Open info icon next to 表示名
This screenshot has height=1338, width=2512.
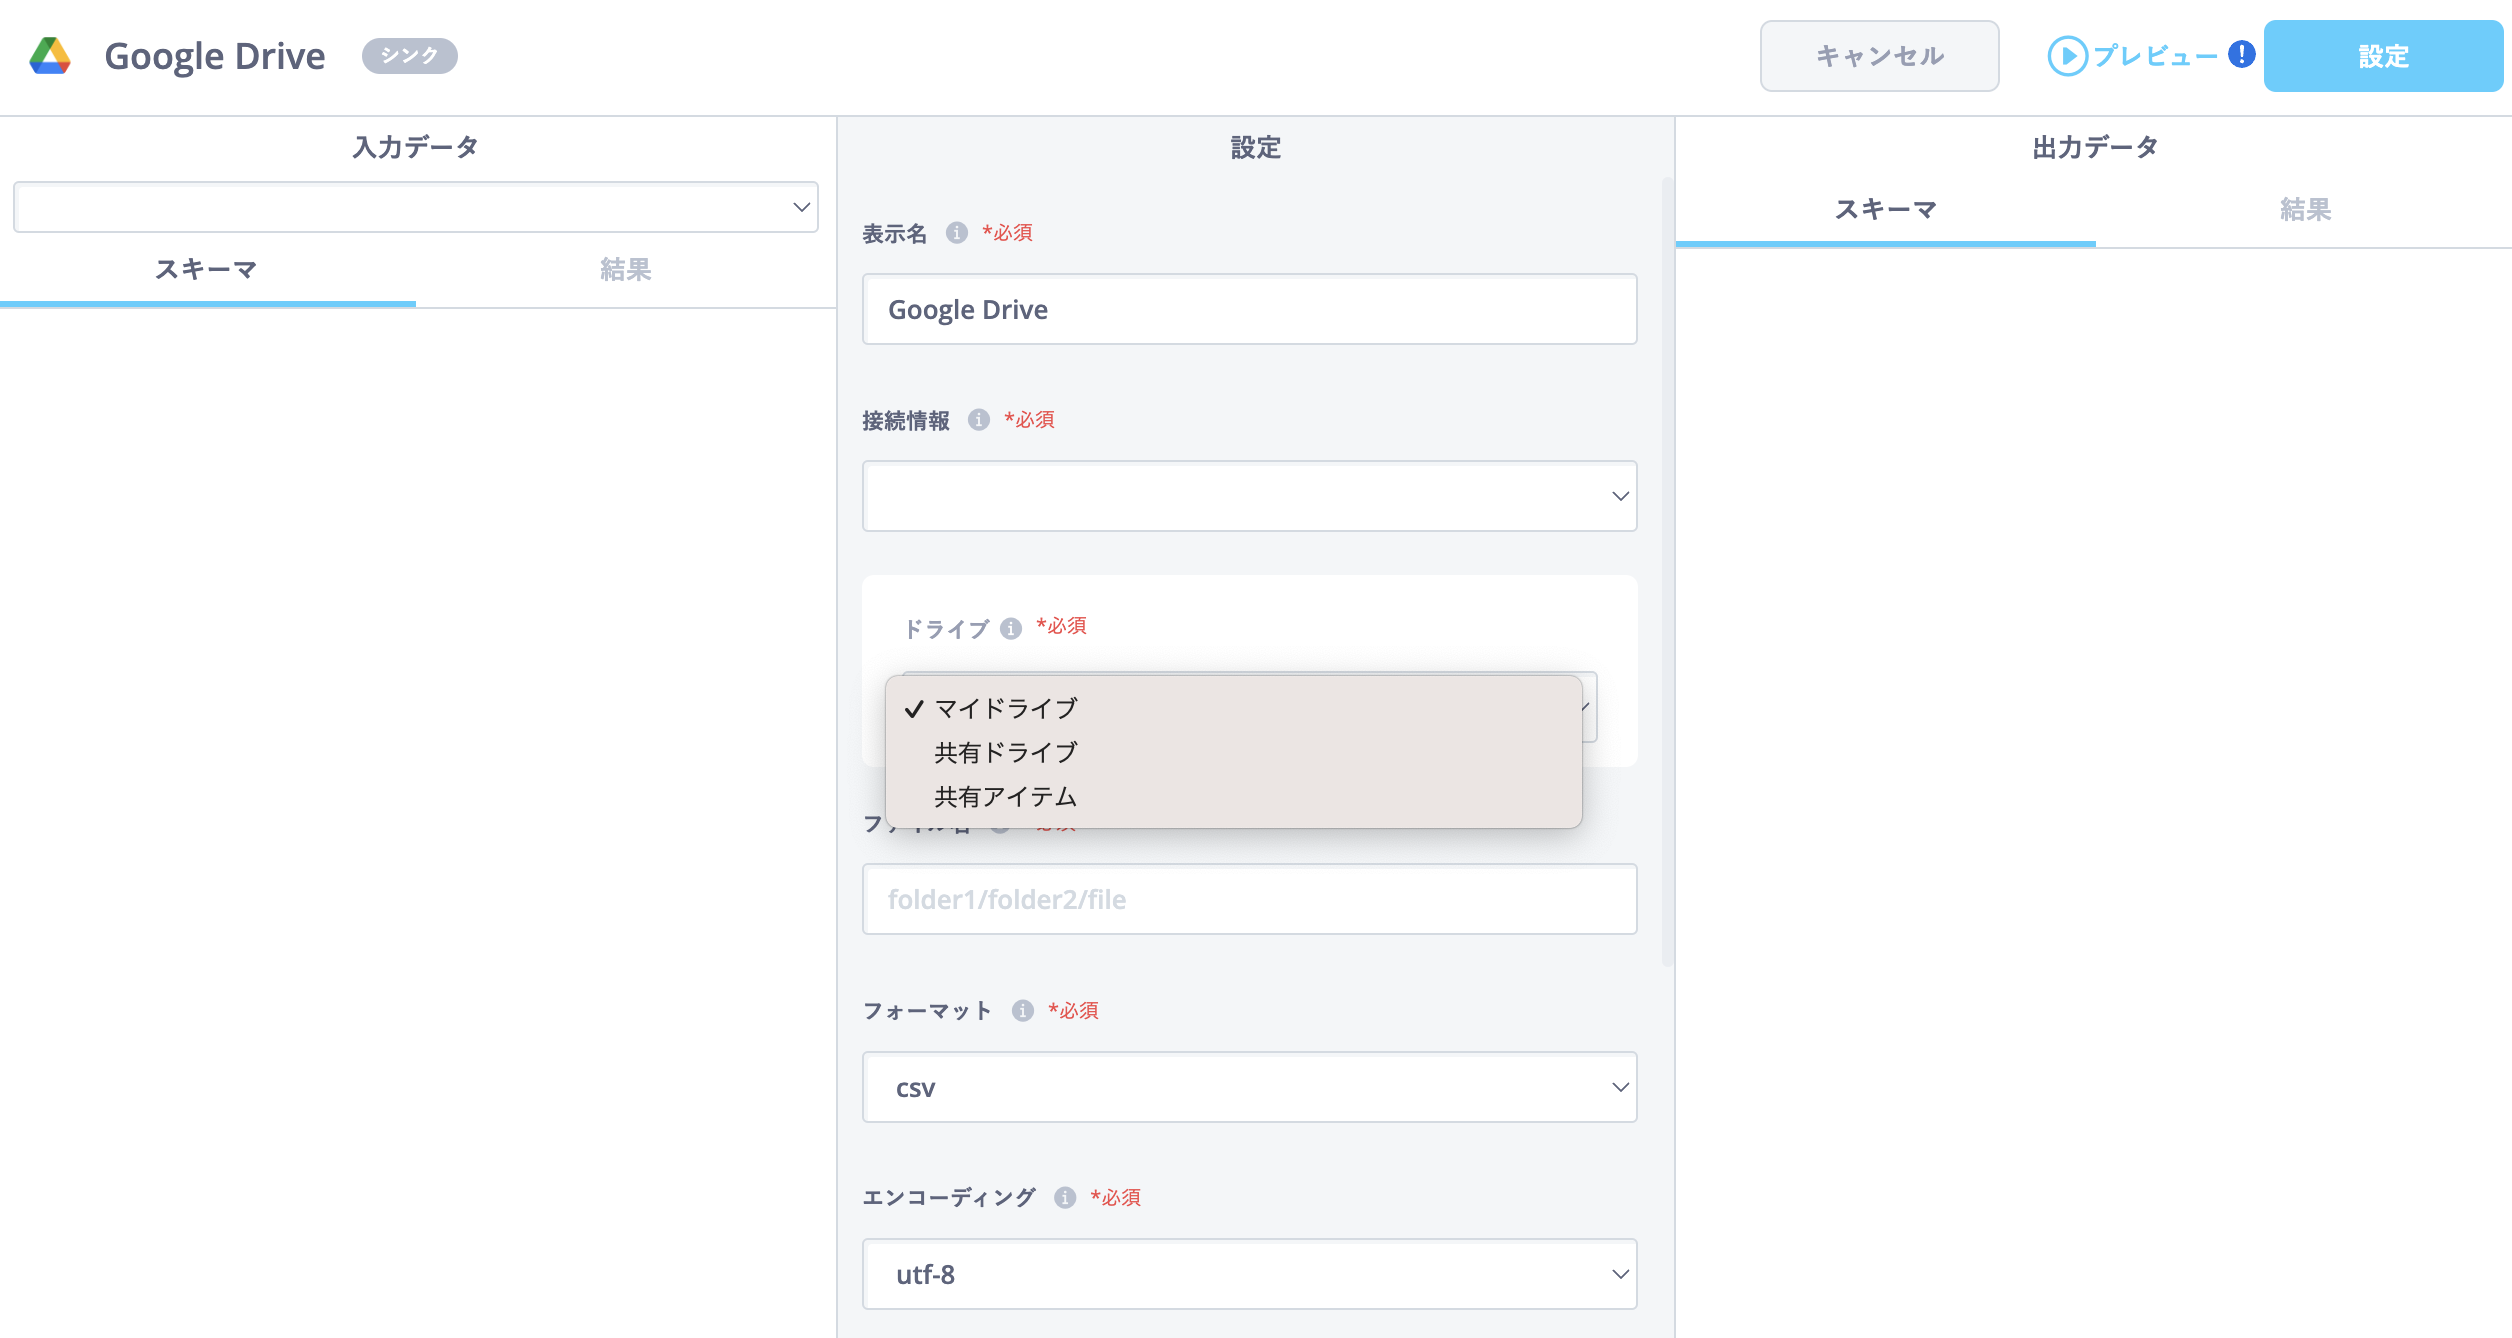tap(957, 233)
